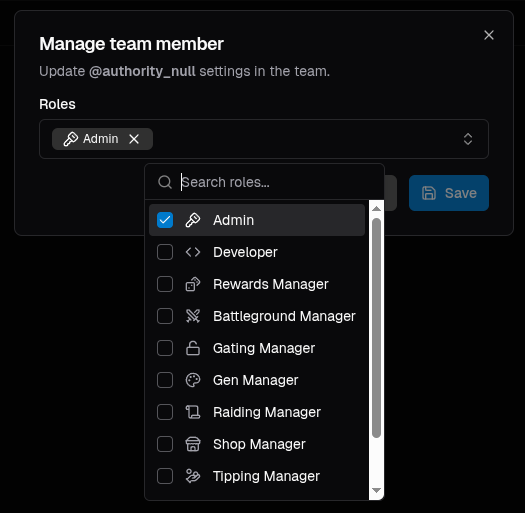Click the key icon next to Admin option
The image size is (525, 513).
[x=193, y=220]
